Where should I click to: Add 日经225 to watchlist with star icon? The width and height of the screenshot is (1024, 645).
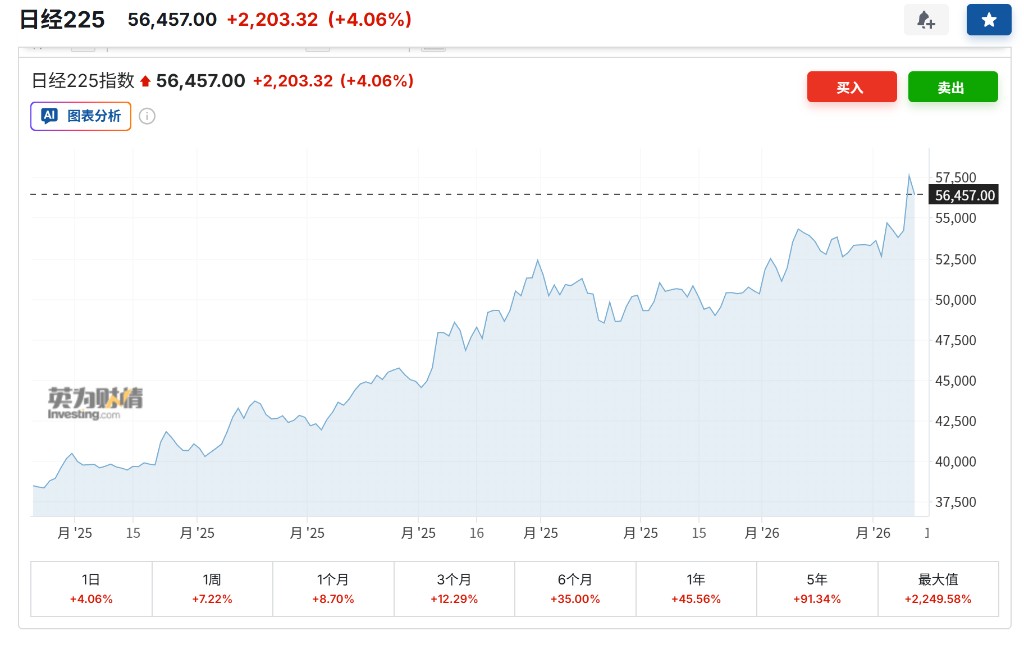[988, 20]
